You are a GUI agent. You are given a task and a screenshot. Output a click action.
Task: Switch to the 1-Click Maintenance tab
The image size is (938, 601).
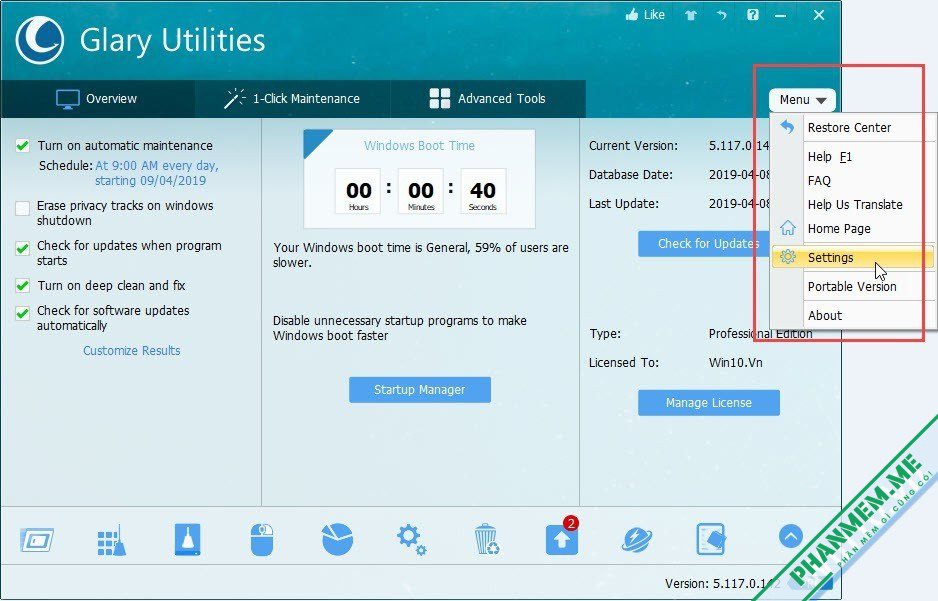click(x=293, y=99)
